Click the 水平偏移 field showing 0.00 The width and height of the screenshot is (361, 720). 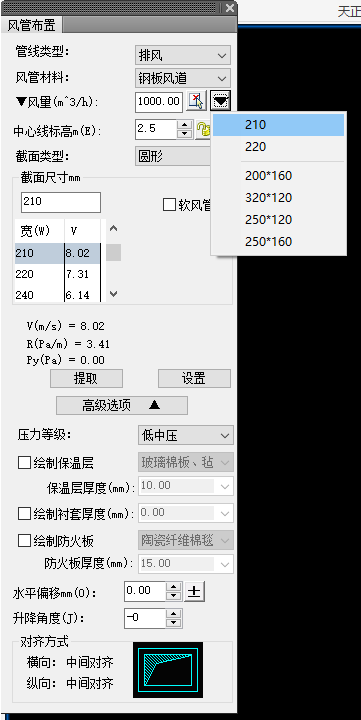[145, 591]
